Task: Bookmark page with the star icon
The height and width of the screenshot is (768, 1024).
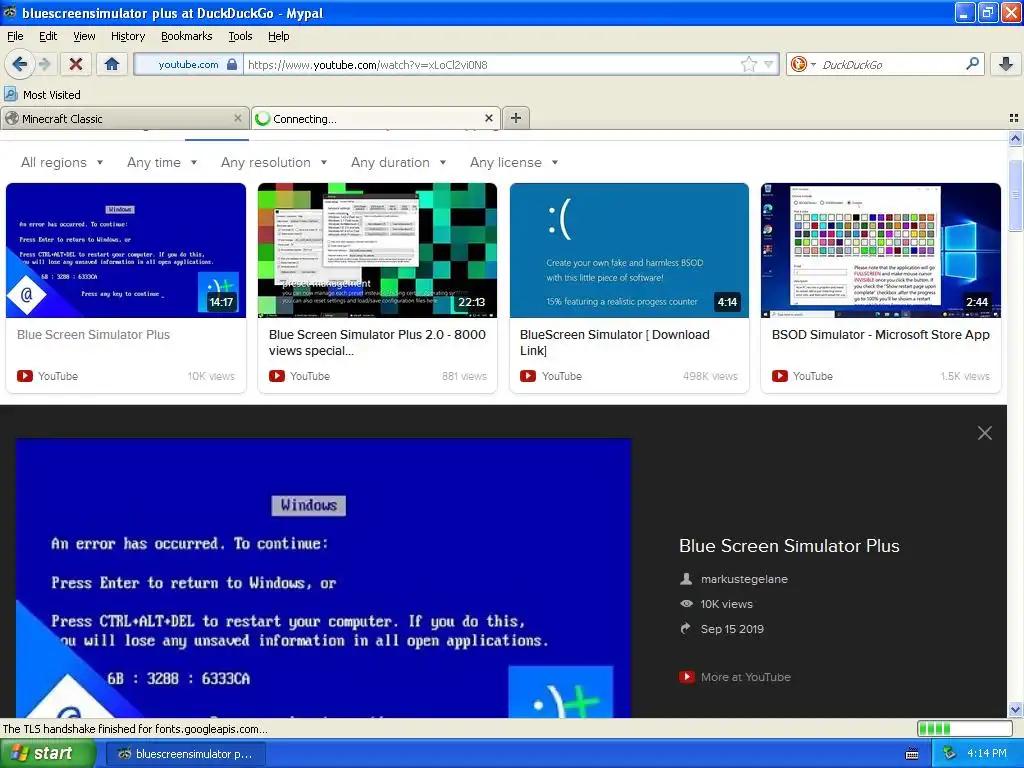Action: 748,64
